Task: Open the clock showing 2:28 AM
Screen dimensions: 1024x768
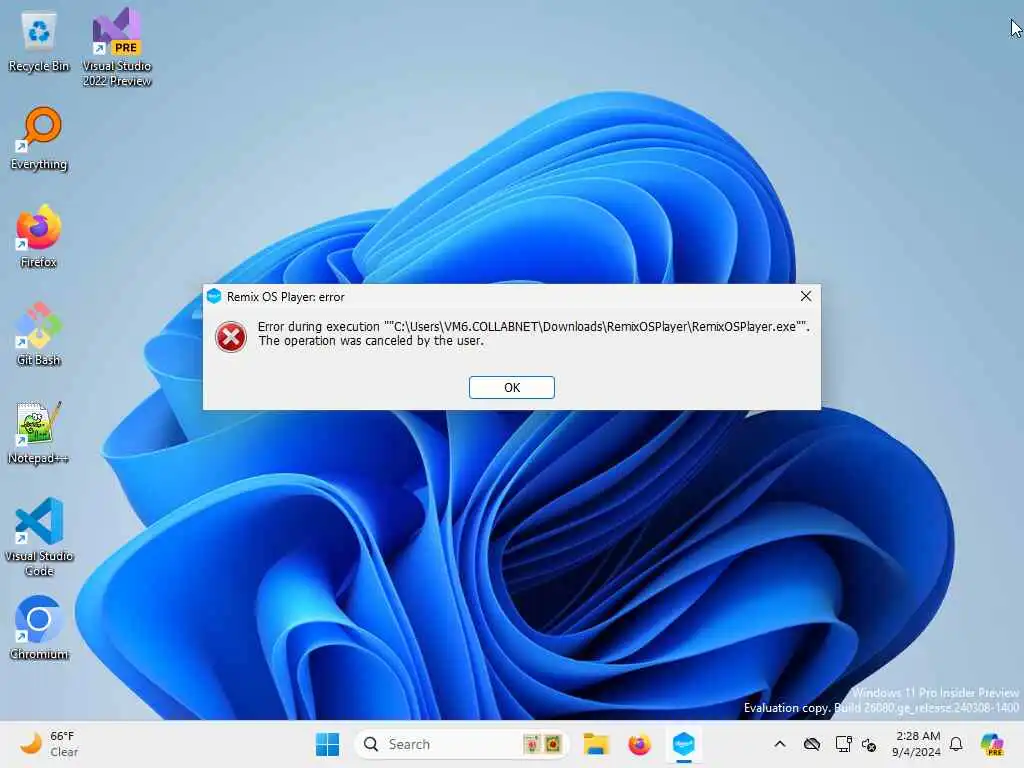Action: [917, 744]
